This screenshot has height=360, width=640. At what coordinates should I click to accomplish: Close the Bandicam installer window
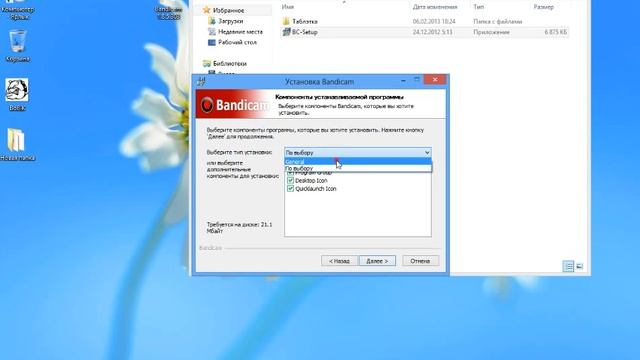pos(435,80)
